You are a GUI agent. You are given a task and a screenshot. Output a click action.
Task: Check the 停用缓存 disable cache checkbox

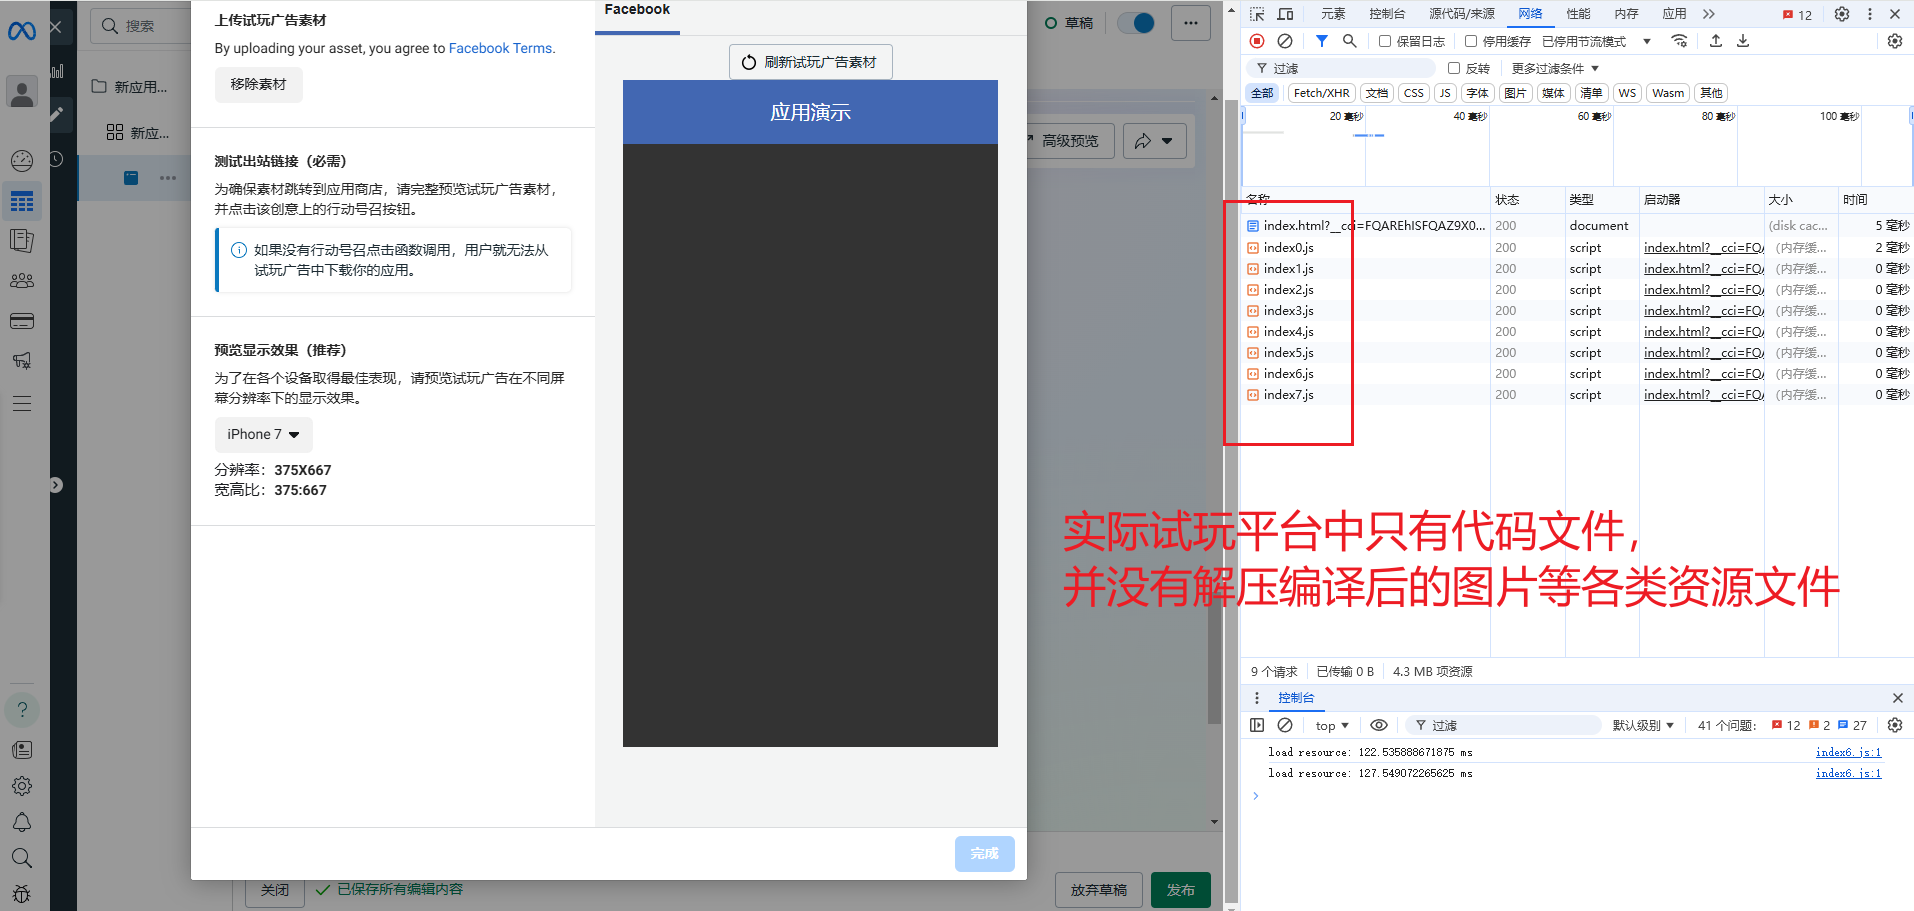coord(1471,41)
